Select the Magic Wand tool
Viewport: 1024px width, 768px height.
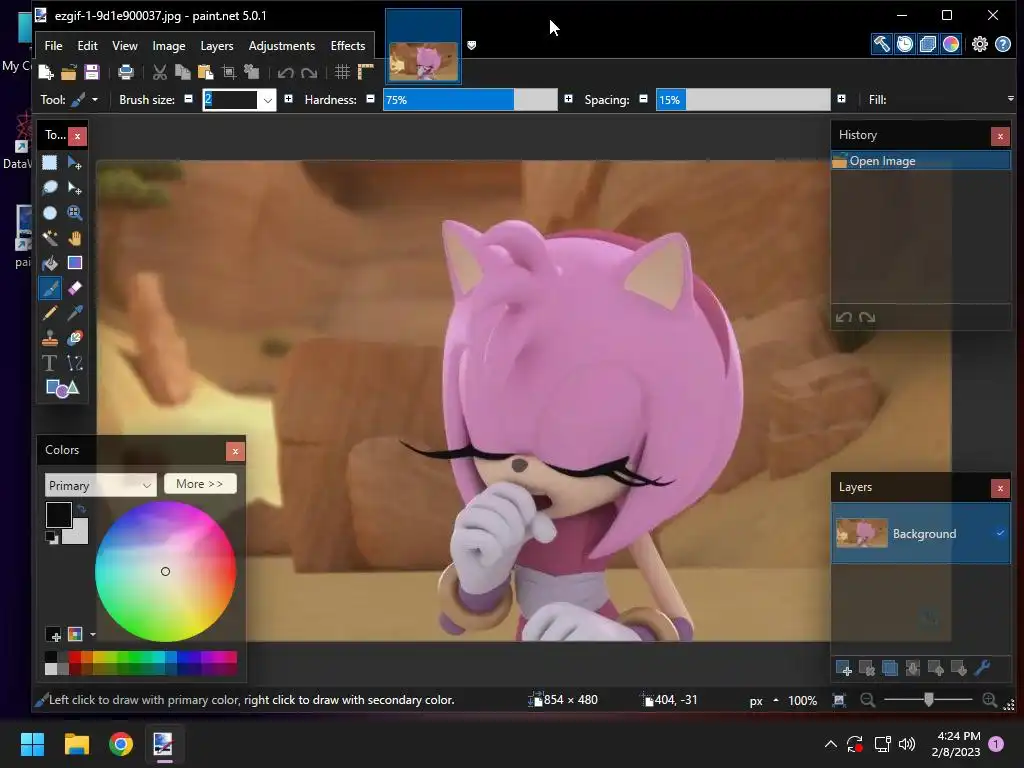pyautogui.click(x=50, y=238)
